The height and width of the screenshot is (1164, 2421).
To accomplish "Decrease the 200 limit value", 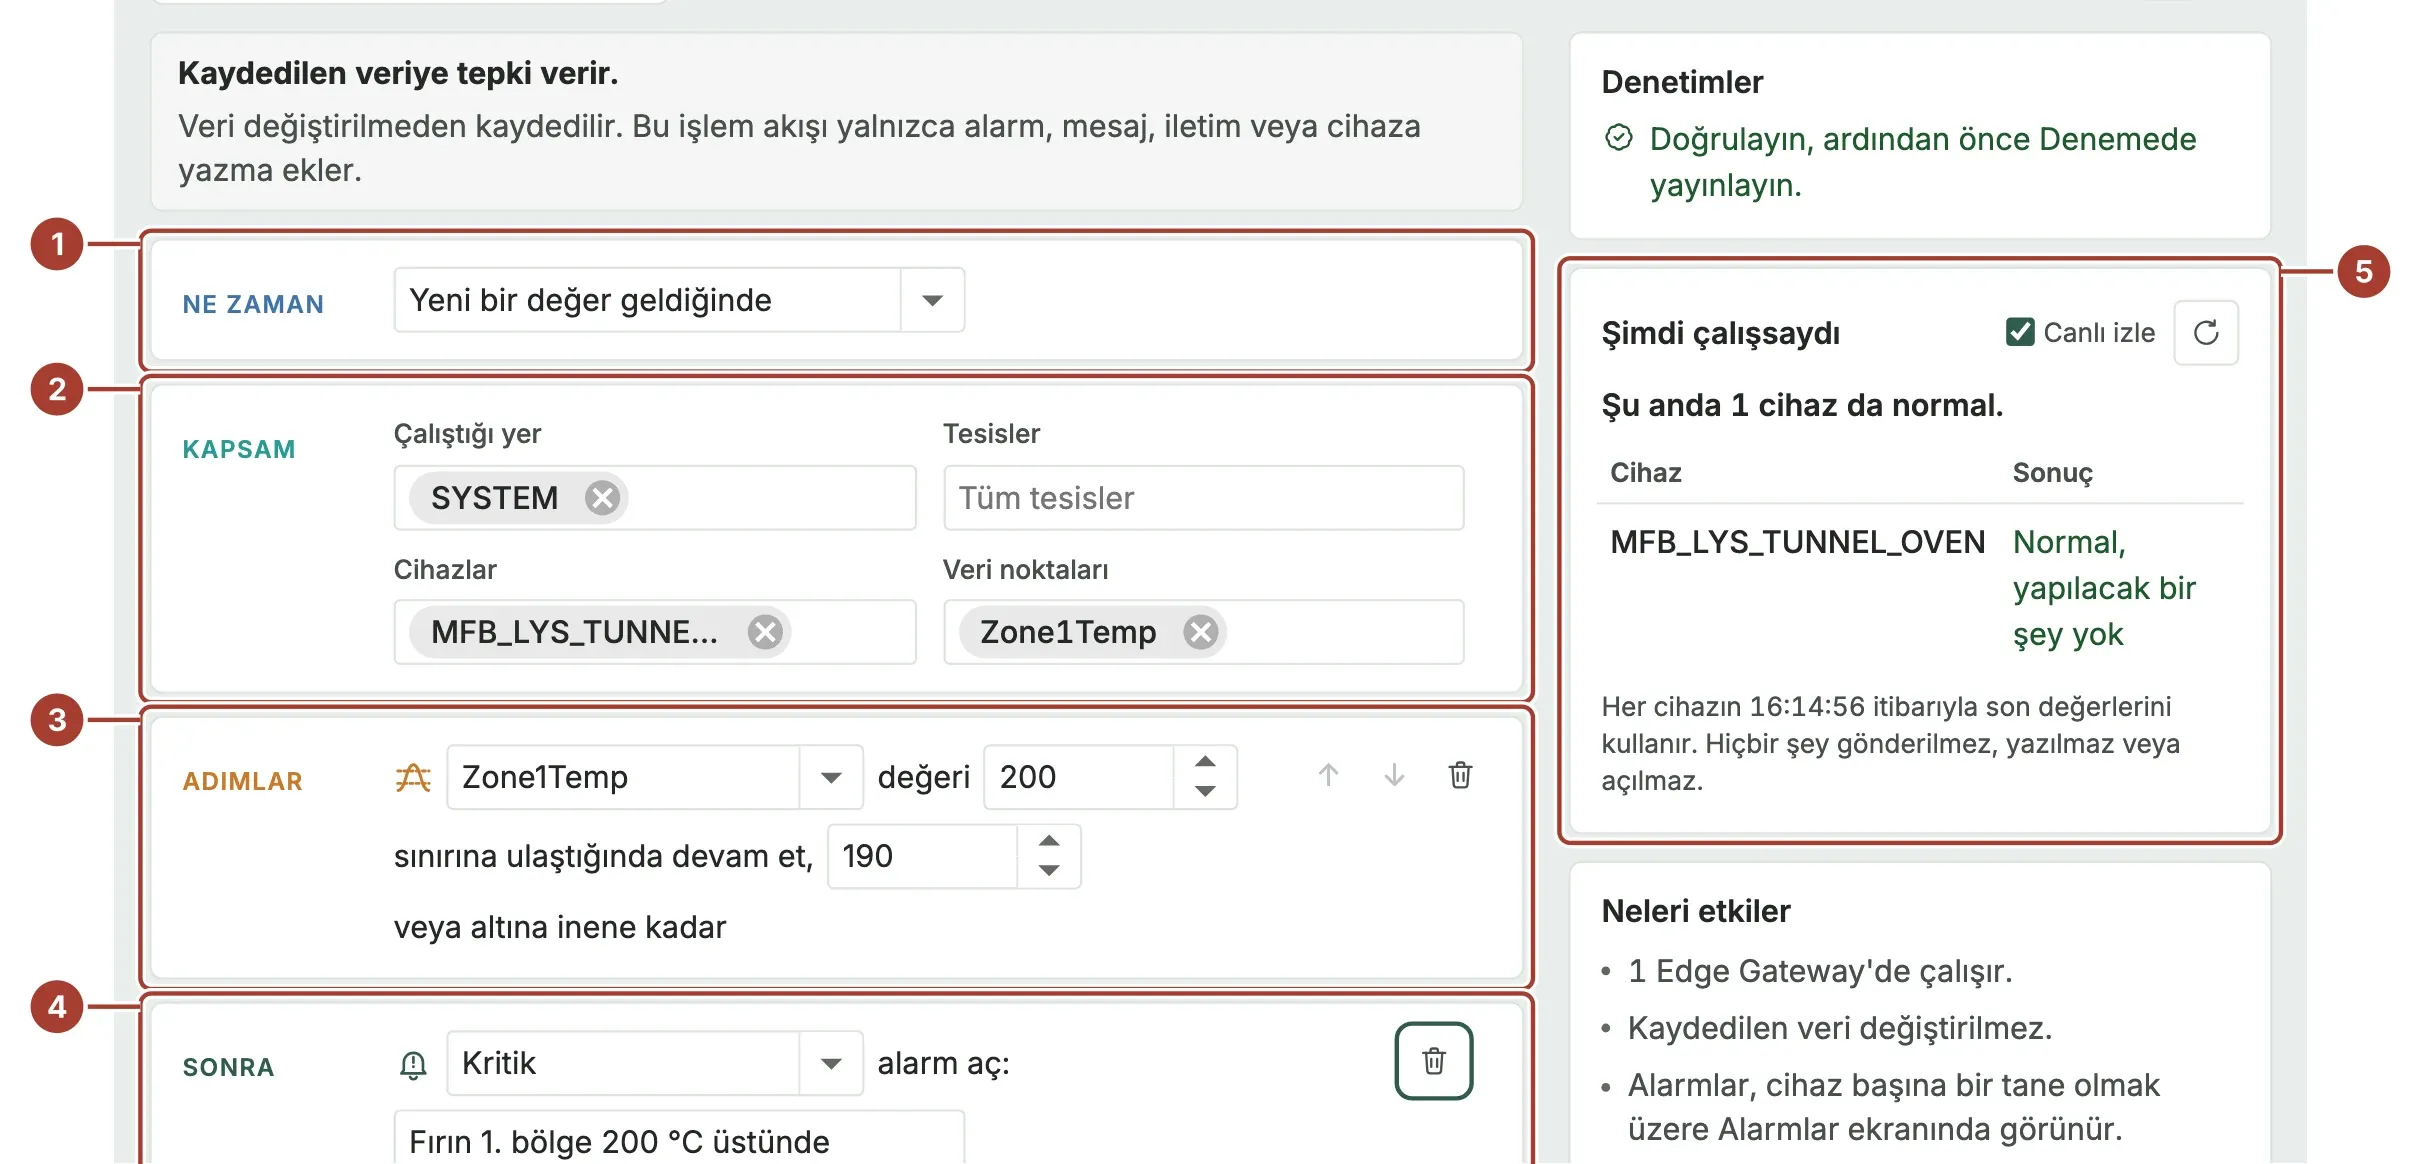I will [1205, 792].
